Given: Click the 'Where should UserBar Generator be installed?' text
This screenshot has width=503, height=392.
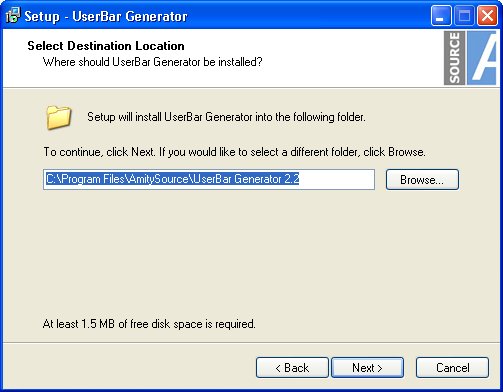Looking at the screenshot, I should tap(152, 62).
